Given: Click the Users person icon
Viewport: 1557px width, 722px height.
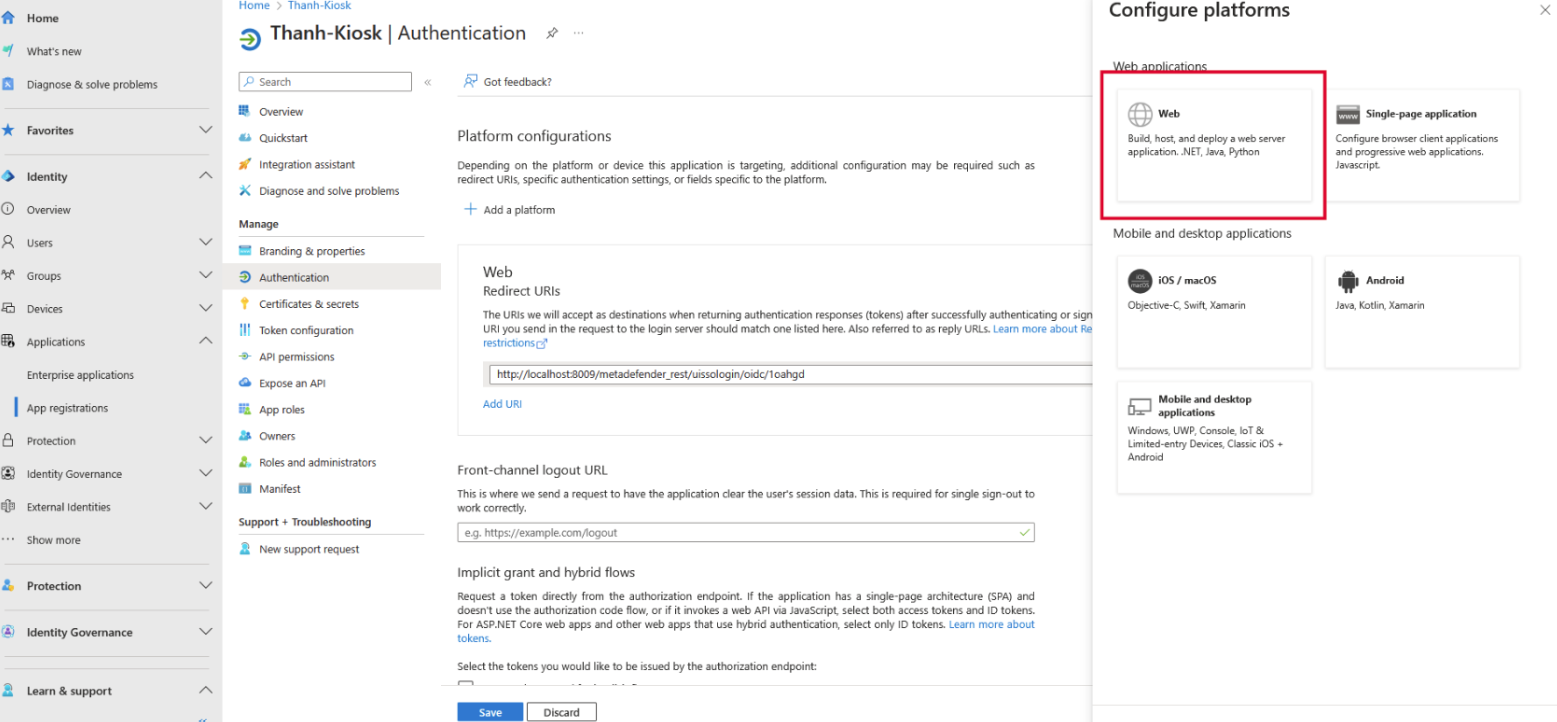Looking at the screenshot, I should [x=8, y=242].
